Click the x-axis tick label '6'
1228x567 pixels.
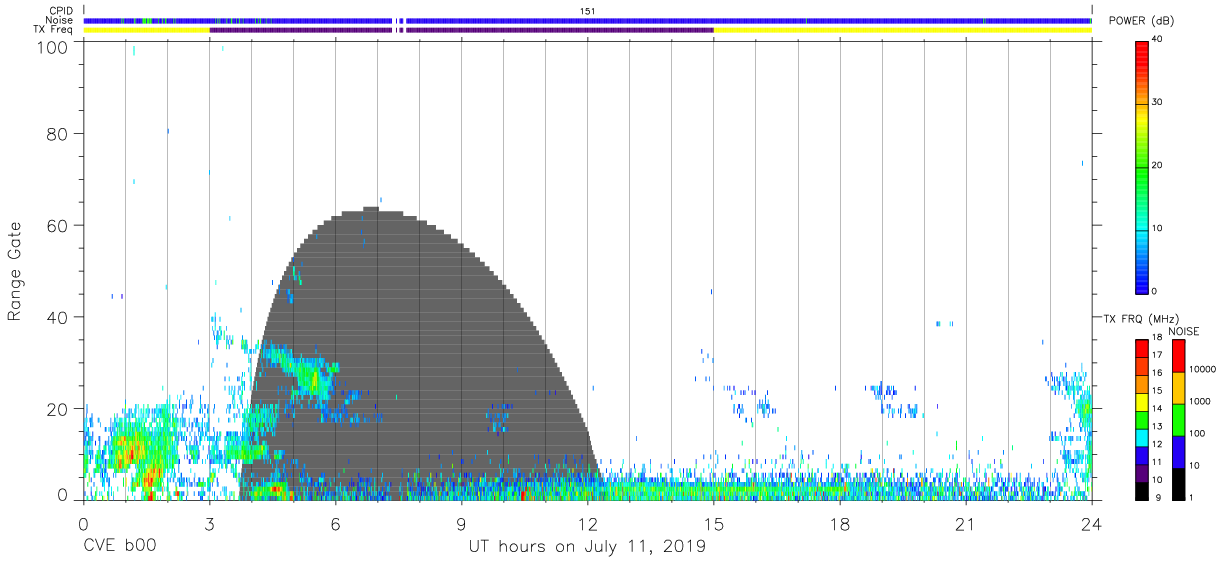coord(335,524)
